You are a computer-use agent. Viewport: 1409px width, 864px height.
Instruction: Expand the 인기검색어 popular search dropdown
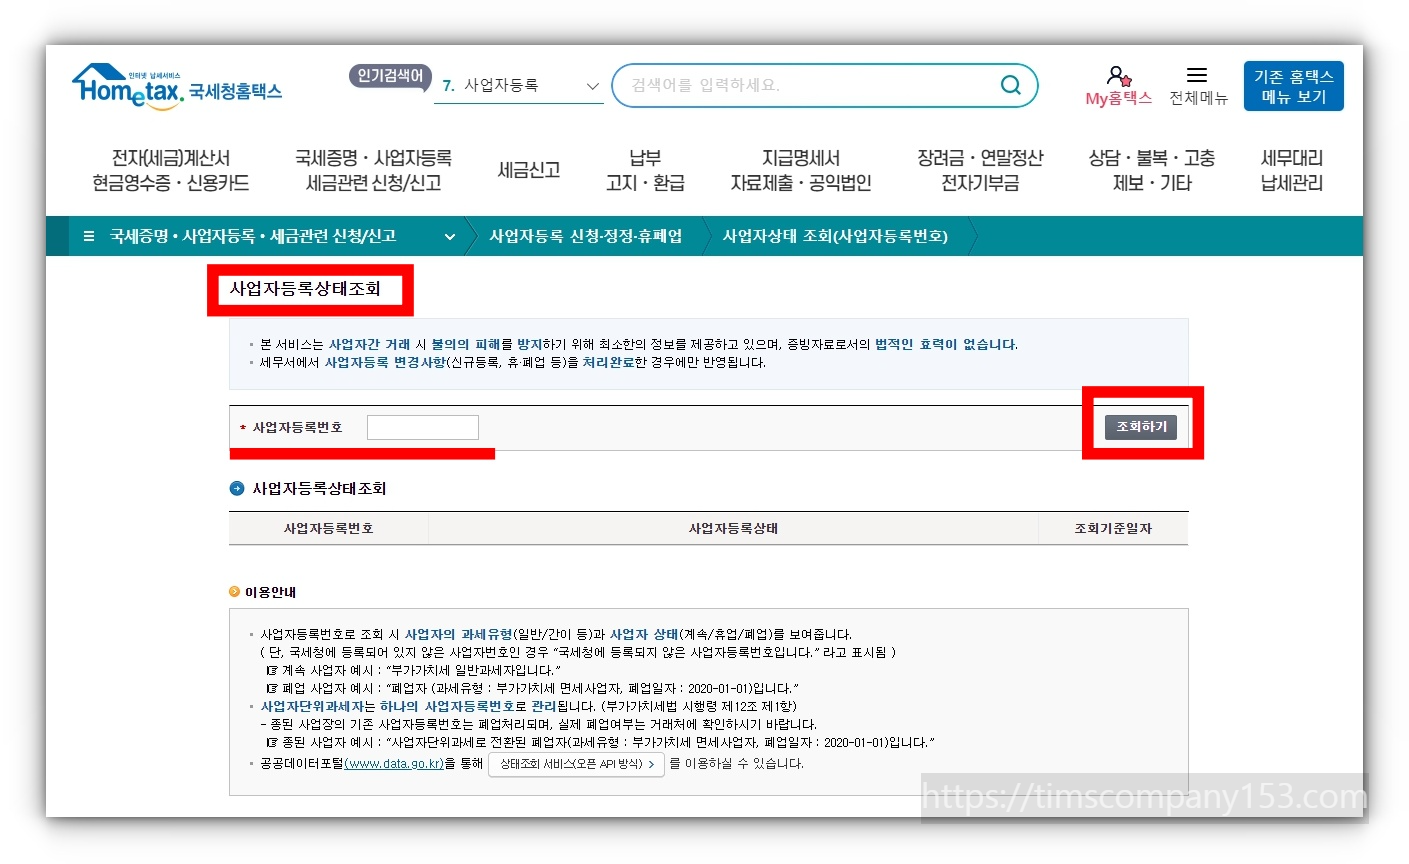592,86
